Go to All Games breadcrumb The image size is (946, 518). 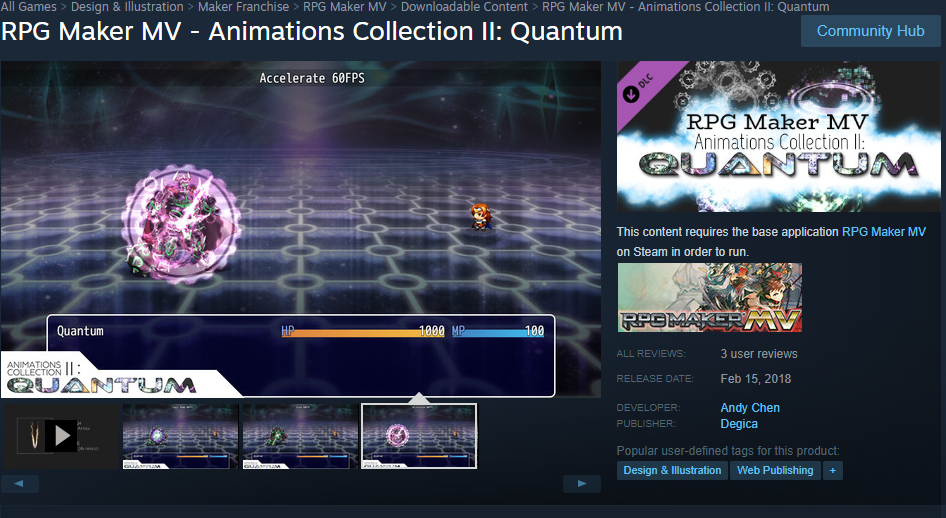(28, 7)
